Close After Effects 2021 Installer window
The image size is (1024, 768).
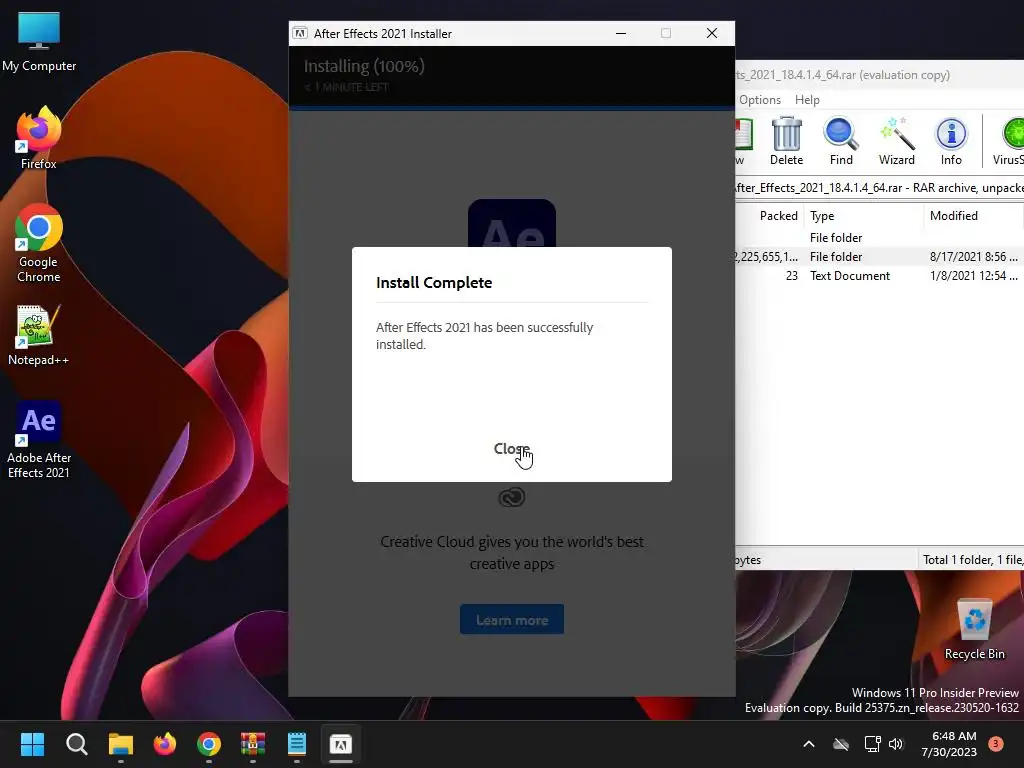pos(712,33)
